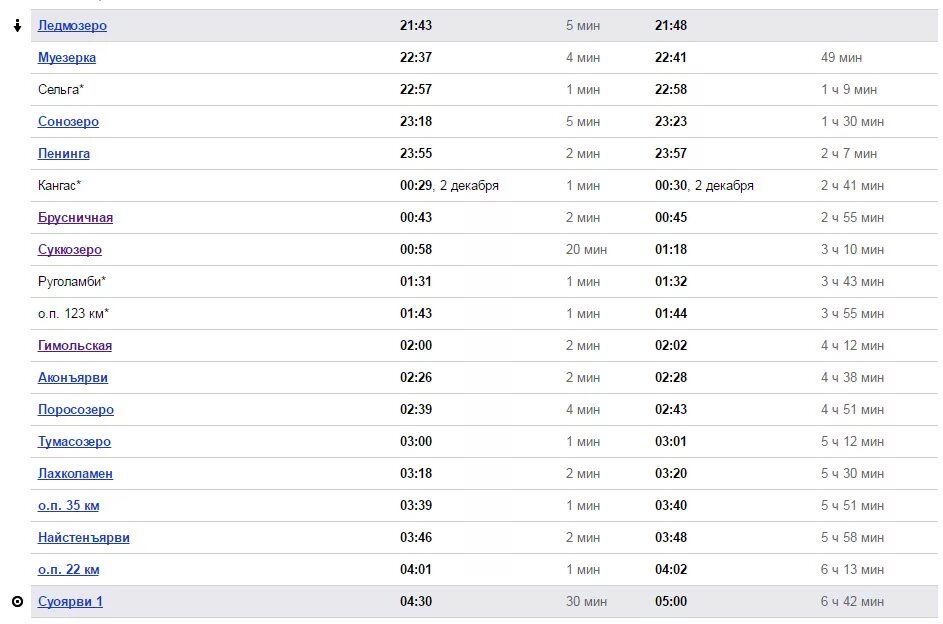The height and width of the screenshot is (624, 943).
Task: Open the Тумасозеро station link
Action: coord(74,441)
